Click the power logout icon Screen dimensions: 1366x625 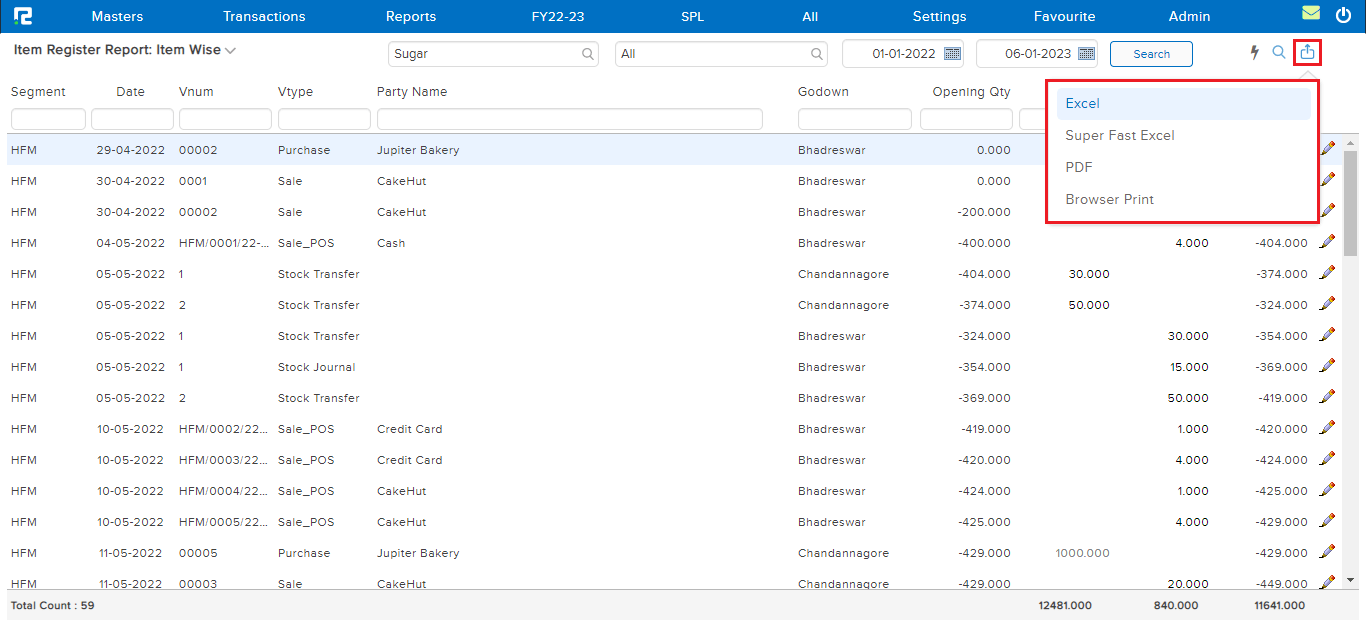point(1343,15)
